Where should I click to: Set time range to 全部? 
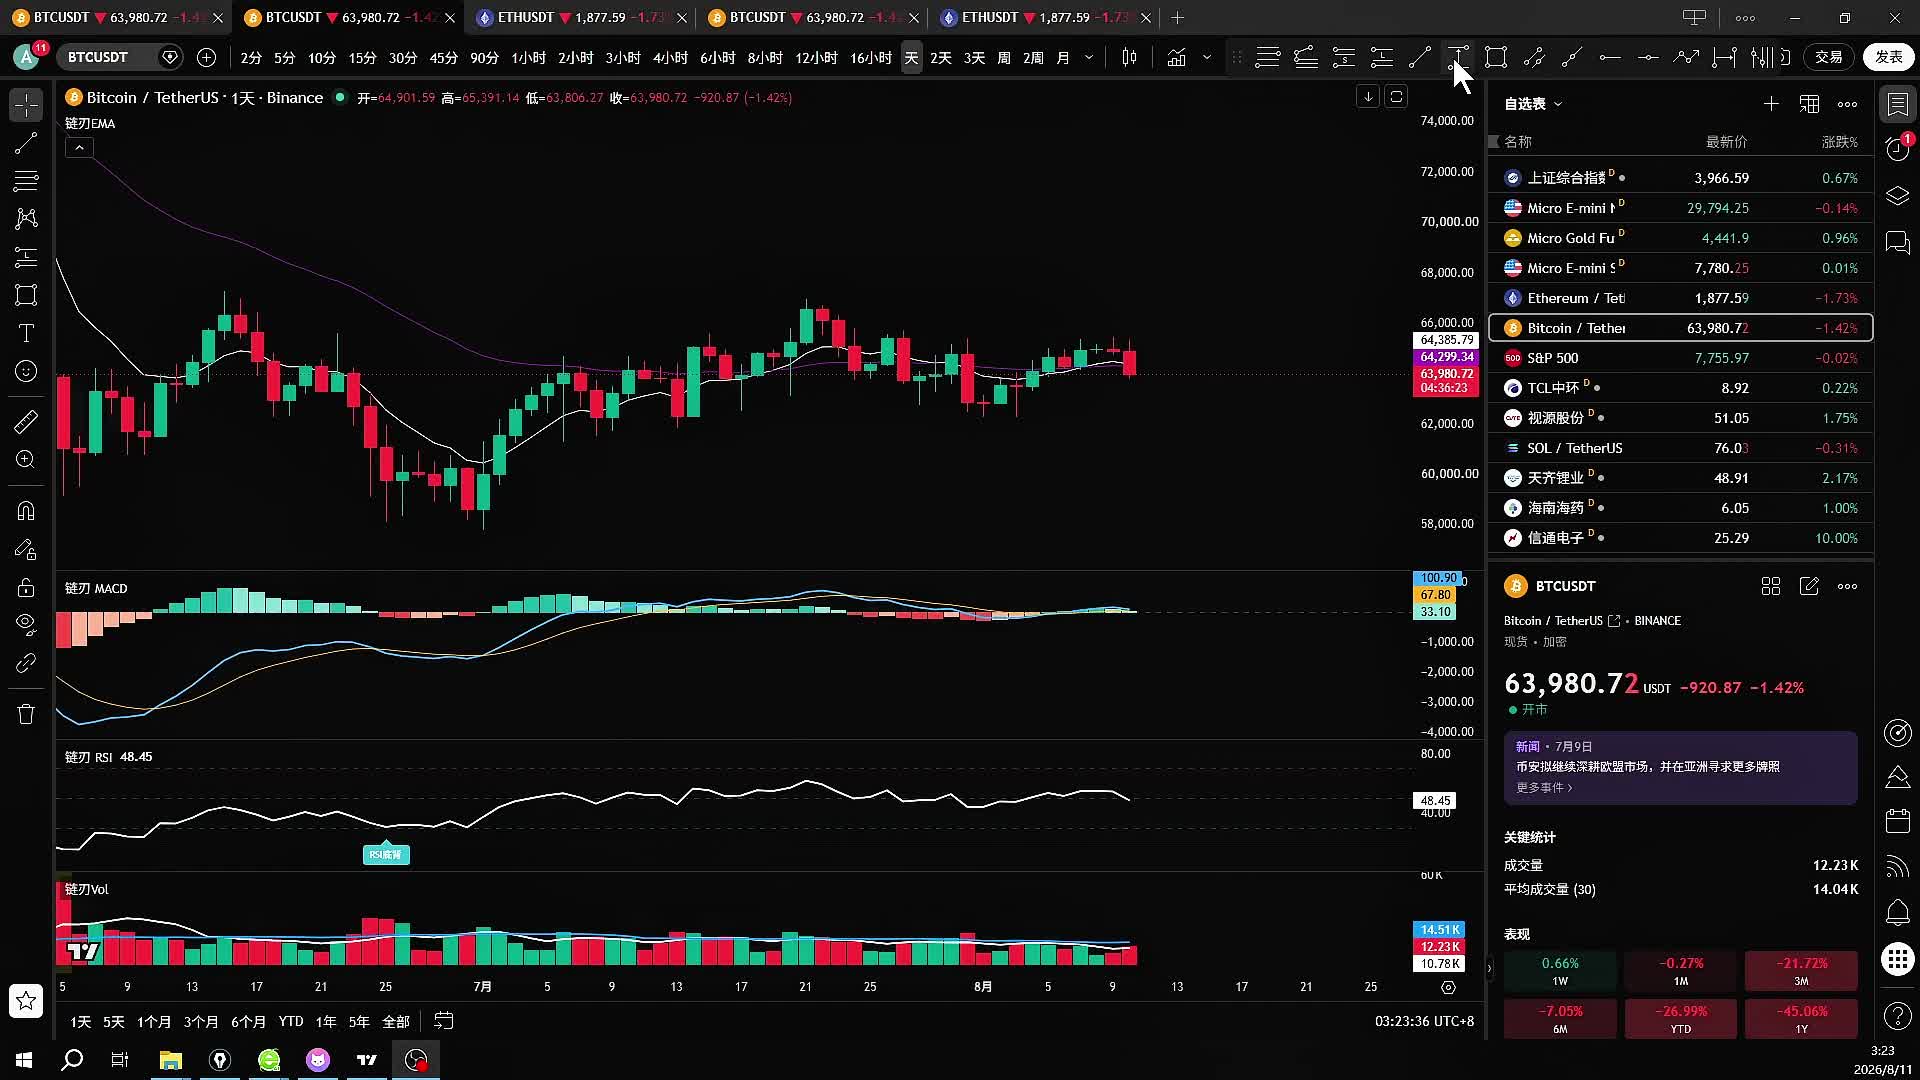click(x=396, y=1021)
